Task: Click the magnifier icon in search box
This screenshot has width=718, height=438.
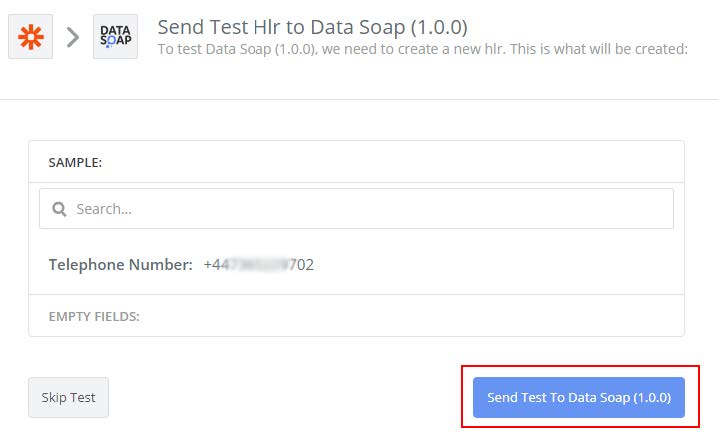Action: 59,209
